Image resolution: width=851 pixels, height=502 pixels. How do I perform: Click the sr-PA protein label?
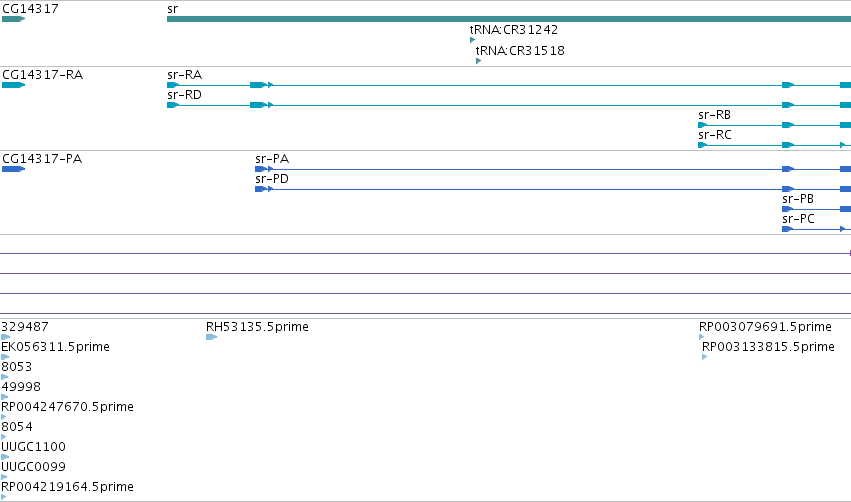coord(272,158)
